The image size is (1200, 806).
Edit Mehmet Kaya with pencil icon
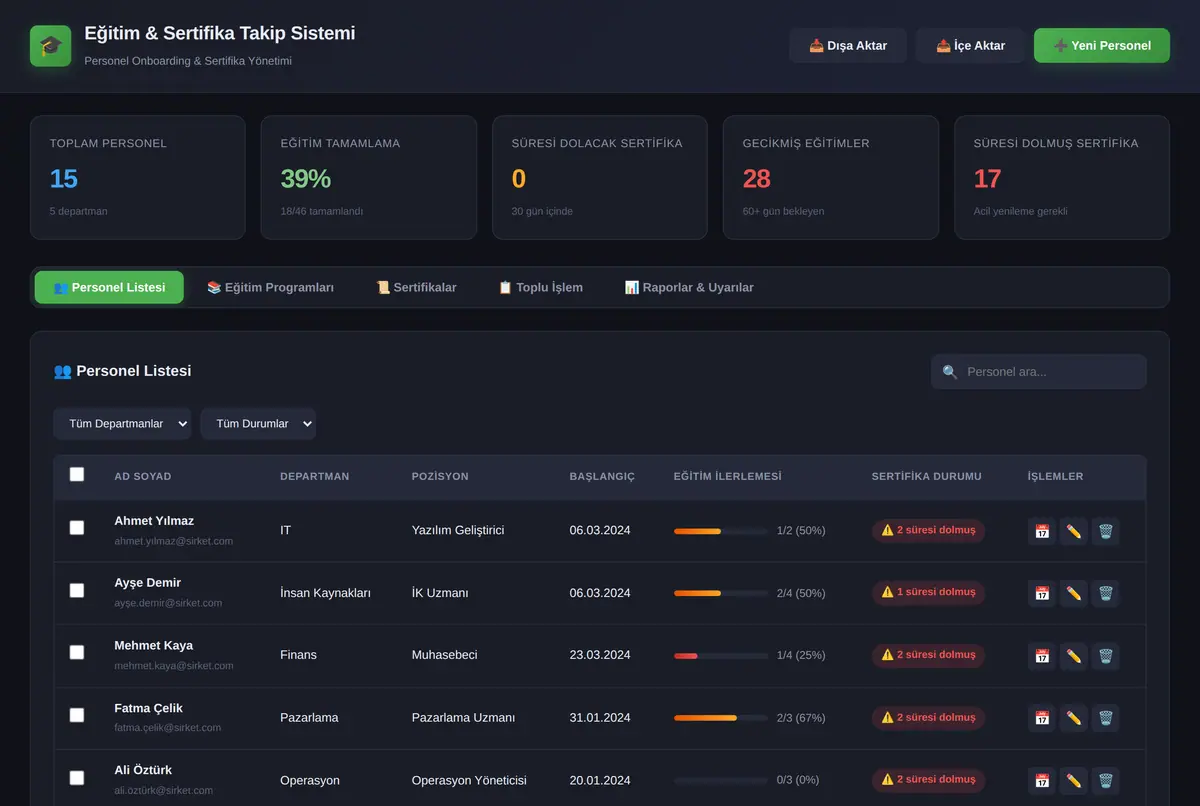coord(1074,656)
